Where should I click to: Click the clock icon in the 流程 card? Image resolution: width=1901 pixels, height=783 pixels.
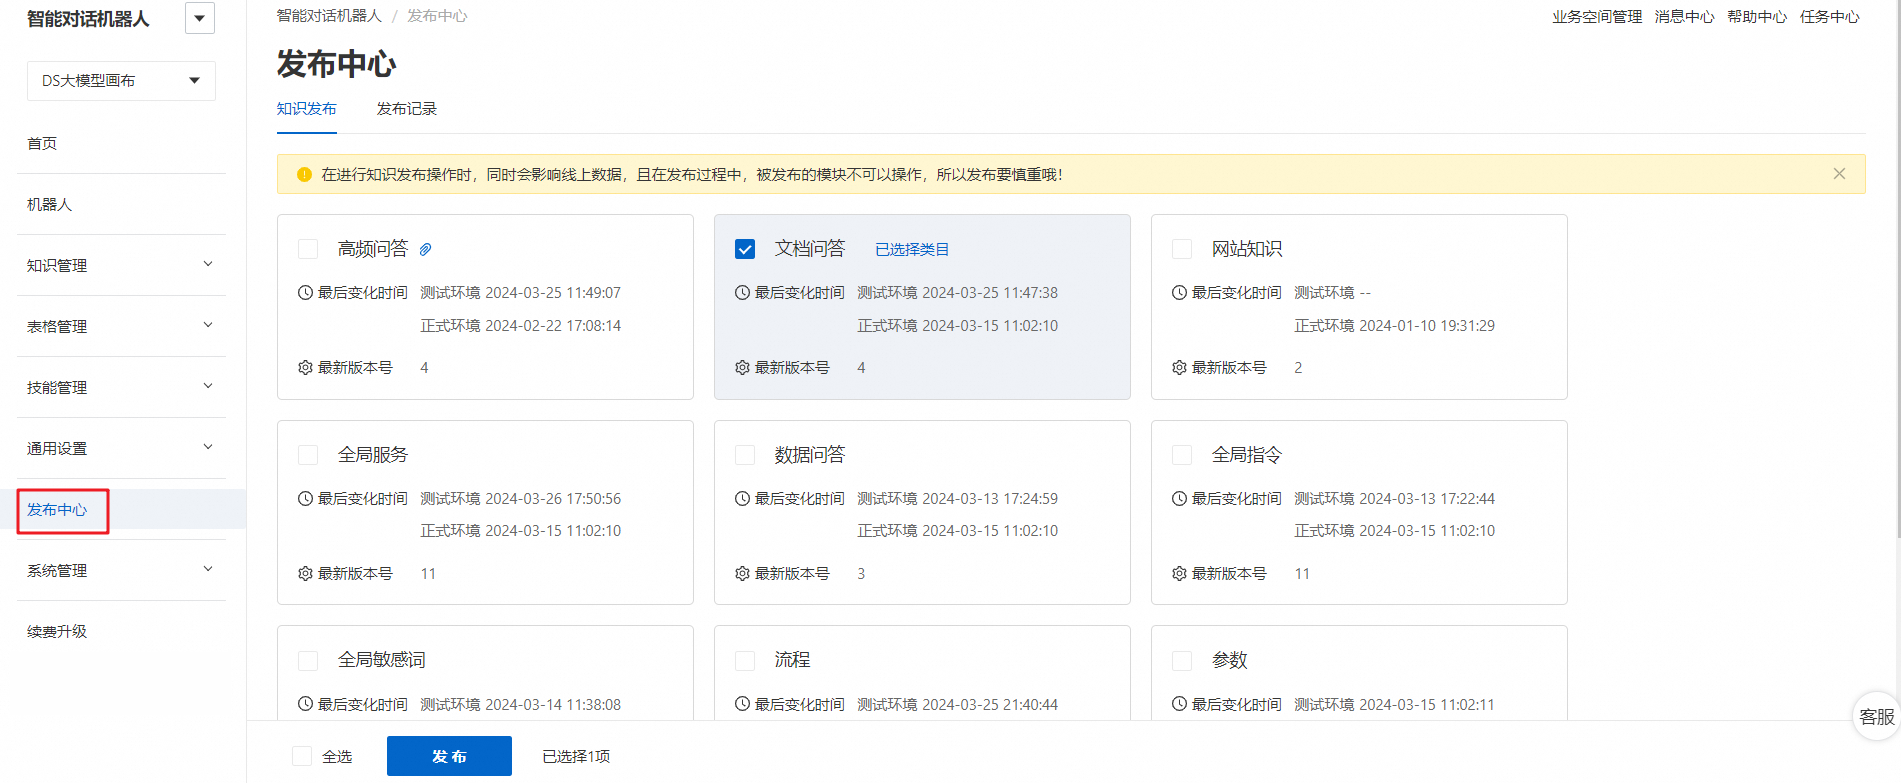tap(743, 705)
